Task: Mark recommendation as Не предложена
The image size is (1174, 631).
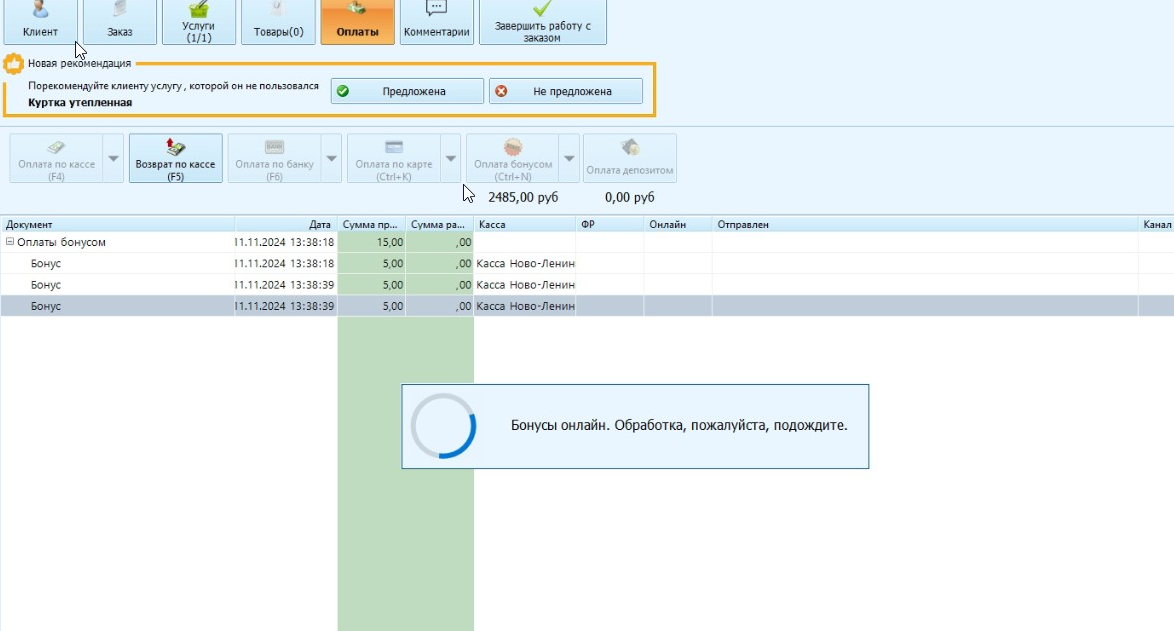Action: [565, 91]
